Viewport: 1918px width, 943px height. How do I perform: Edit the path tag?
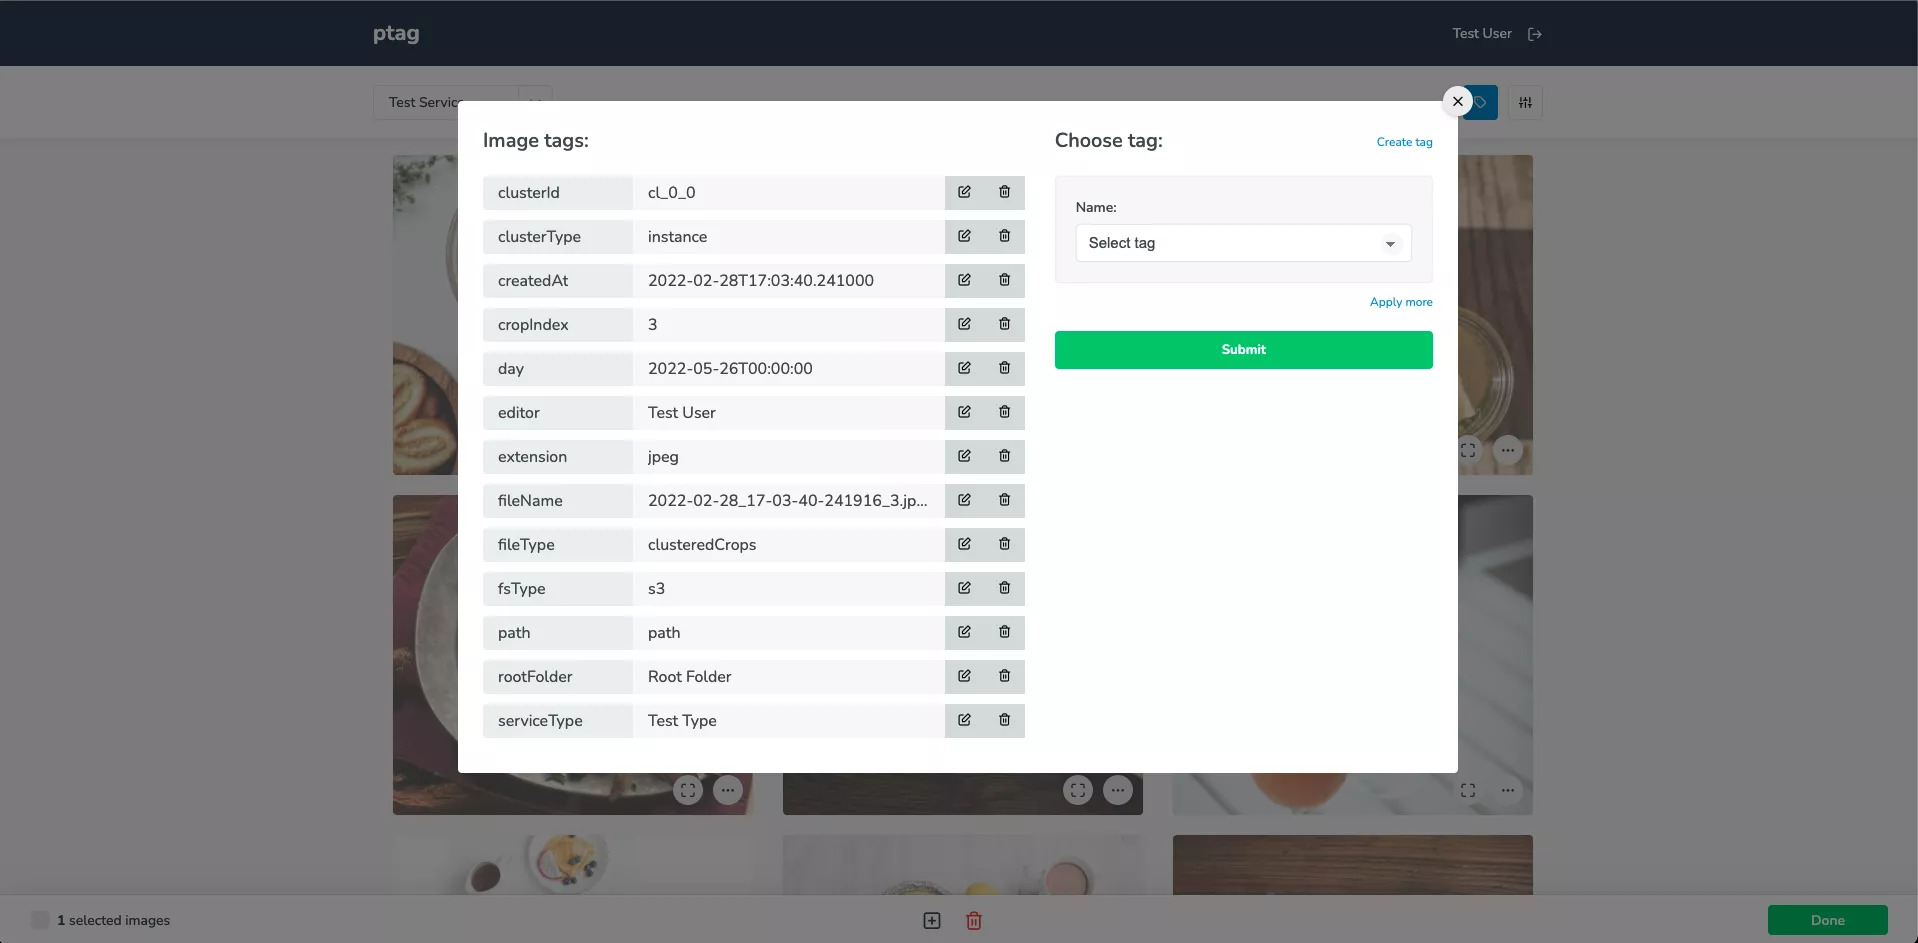pos(964,632)
